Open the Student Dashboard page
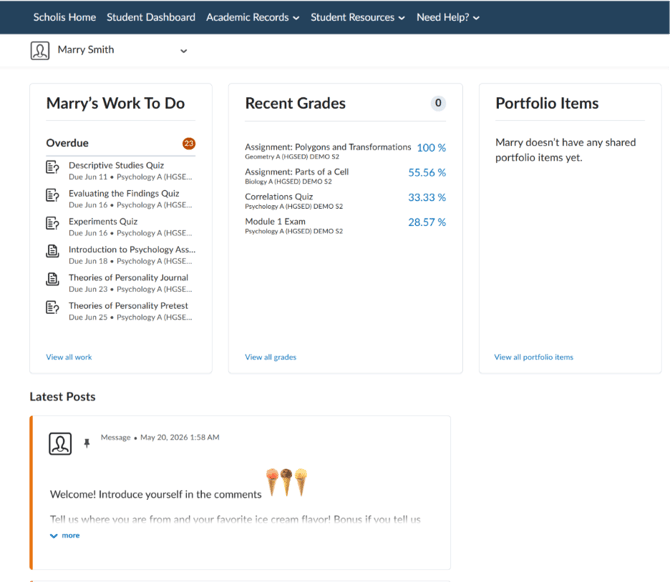 [151, 18]
